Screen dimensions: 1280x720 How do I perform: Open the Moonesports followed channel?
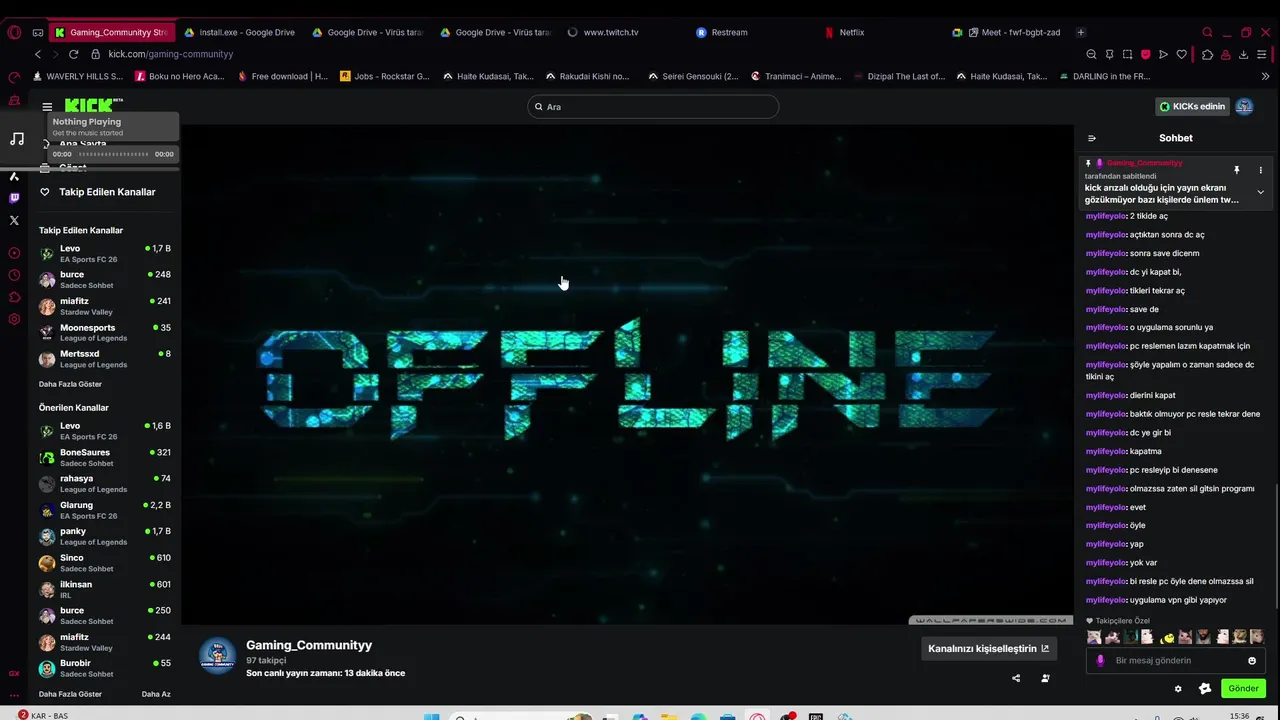[105, 332]
